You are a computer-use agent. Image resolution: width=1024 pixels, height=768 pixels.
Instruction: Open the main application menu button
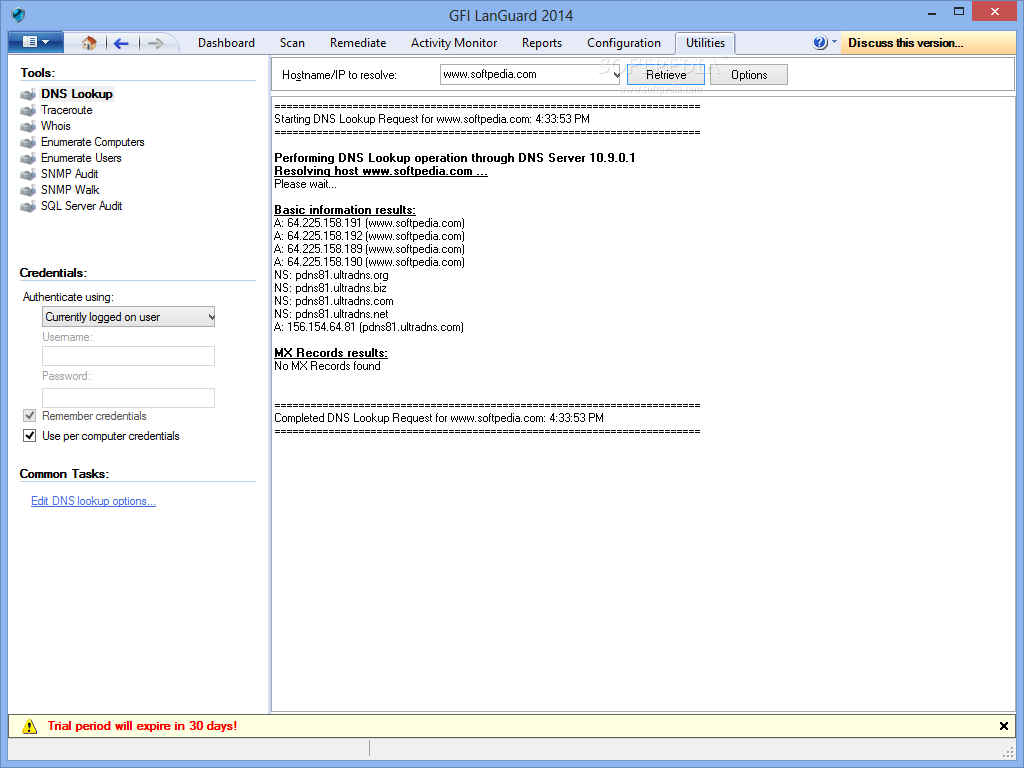point(36,42)
